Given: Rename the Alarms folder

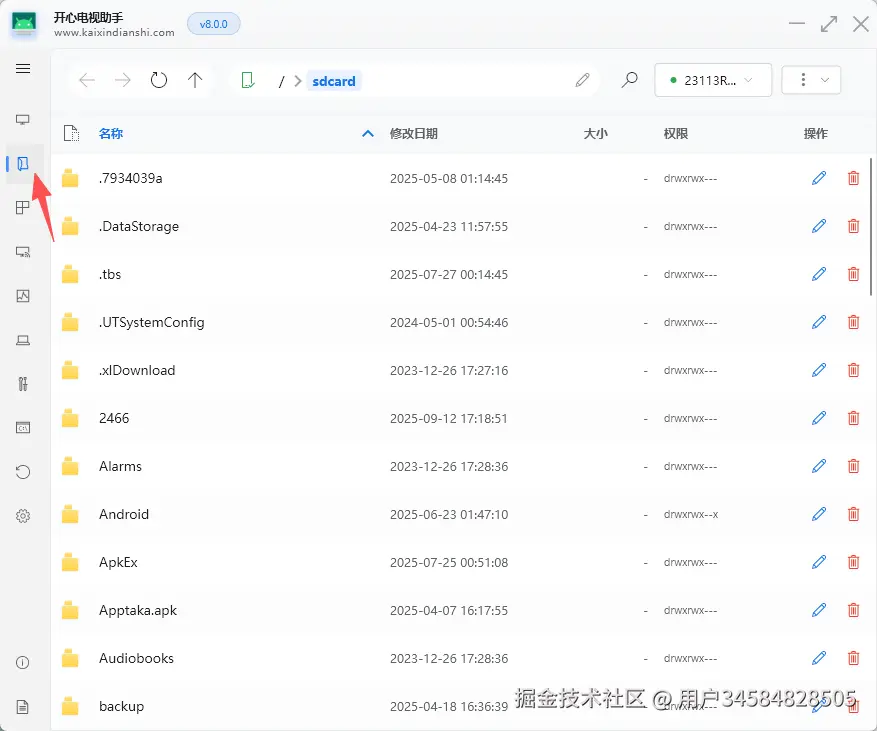Looking at the screenshot, I should (819, 466).
